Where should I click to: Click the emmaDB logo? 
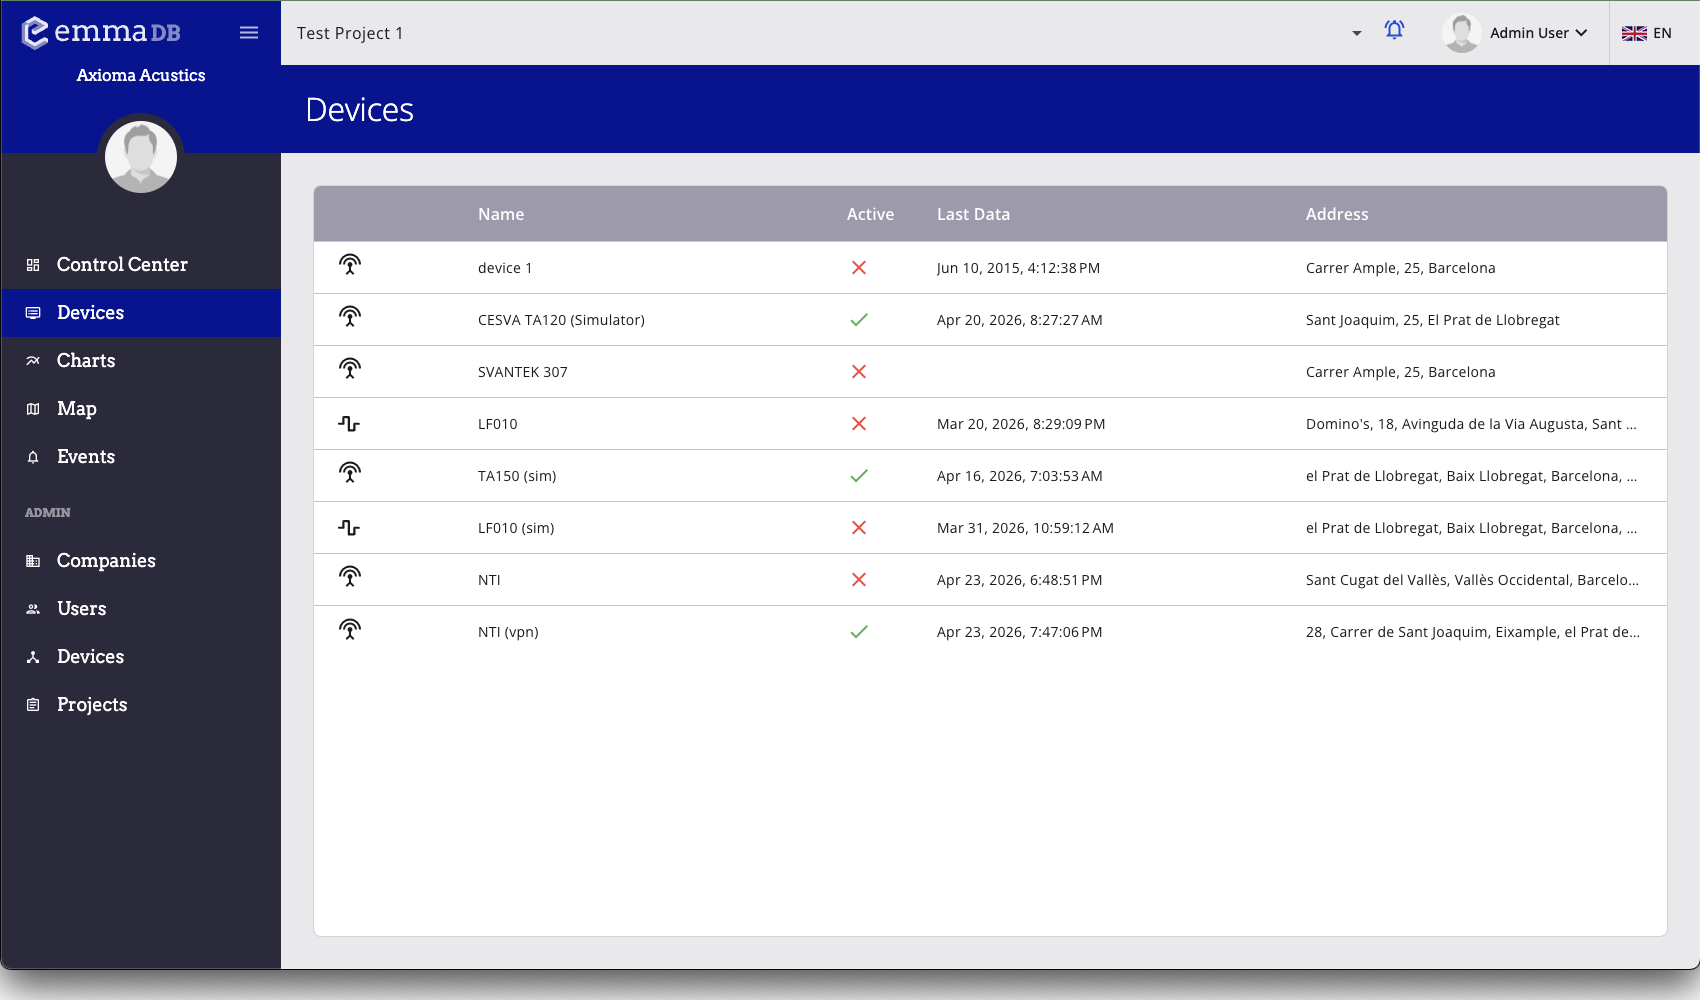pyautogui.click(x=100, y=31)
